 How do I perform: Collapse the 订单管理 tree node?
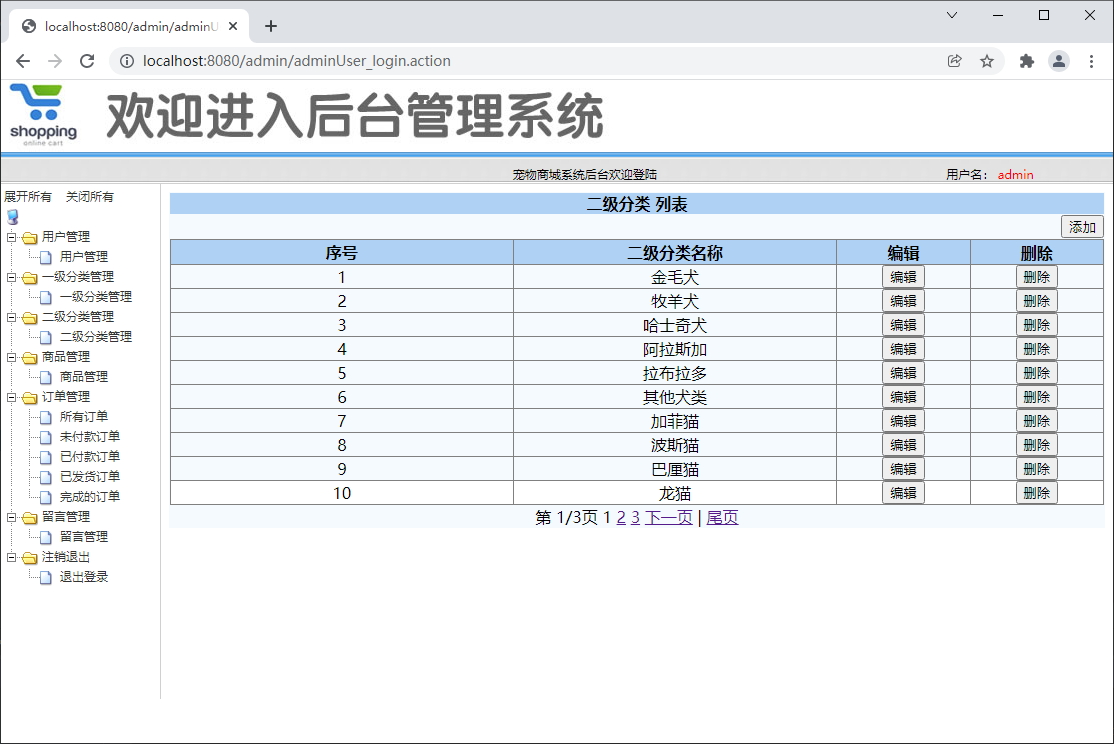[11, 397]
